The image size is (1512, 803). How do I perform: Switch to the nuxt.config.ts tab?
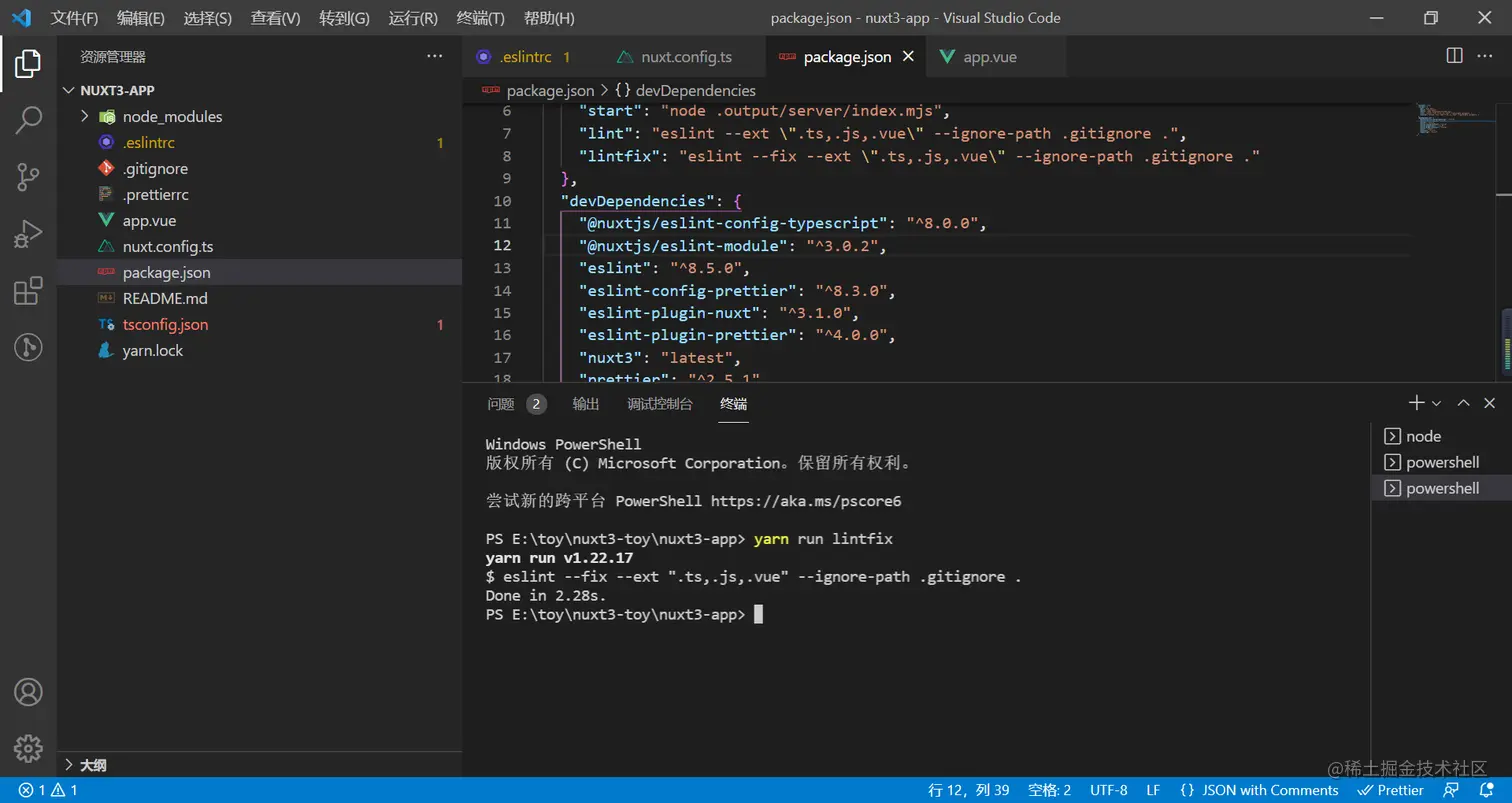(x=686, y=57)
